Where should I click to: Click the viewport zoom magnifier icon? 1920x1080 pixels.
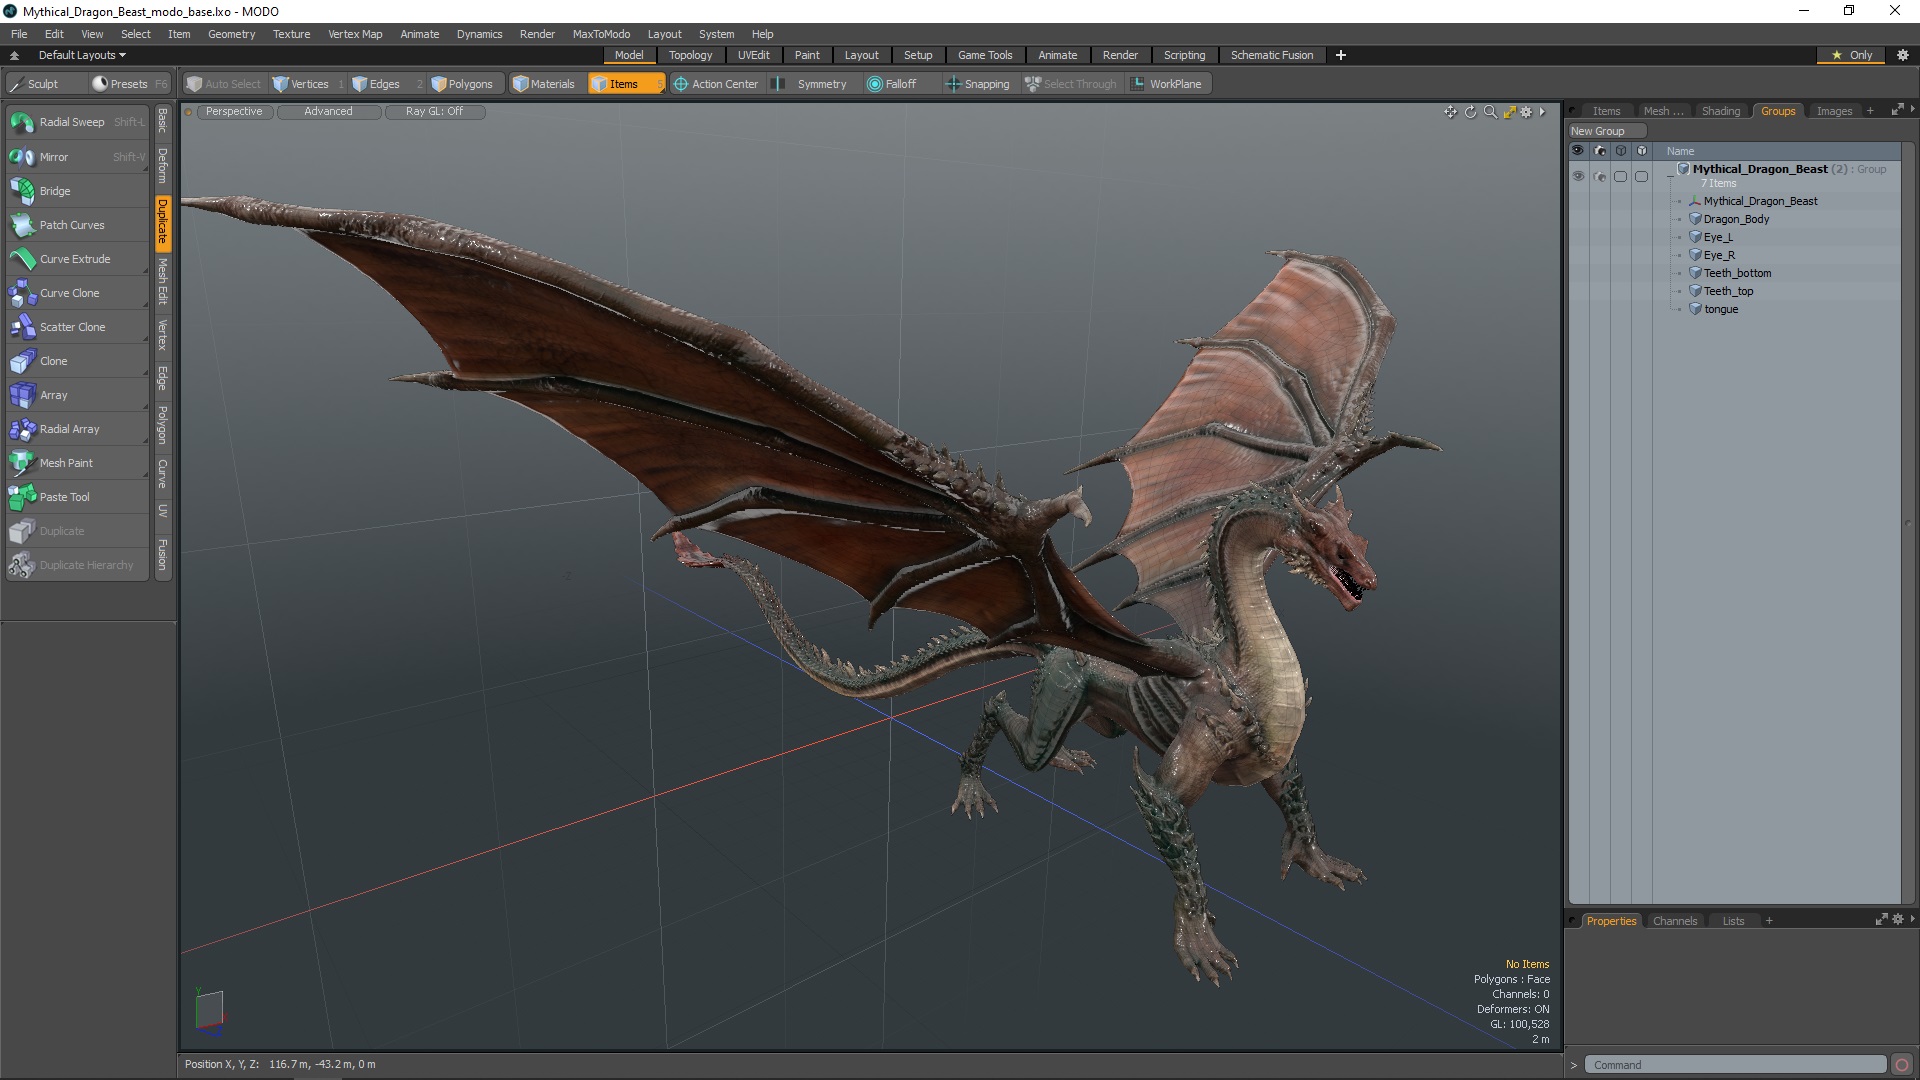point(1490,112)
